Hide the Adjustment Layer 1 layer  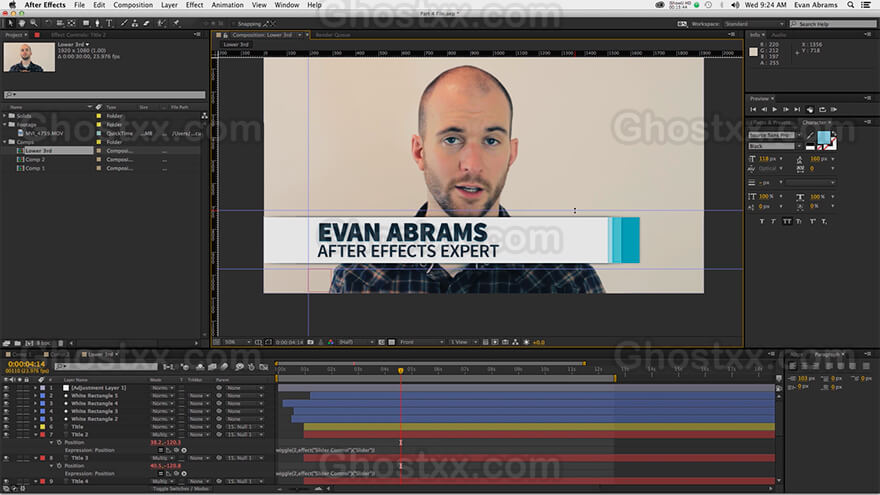[x=6, y=388]
